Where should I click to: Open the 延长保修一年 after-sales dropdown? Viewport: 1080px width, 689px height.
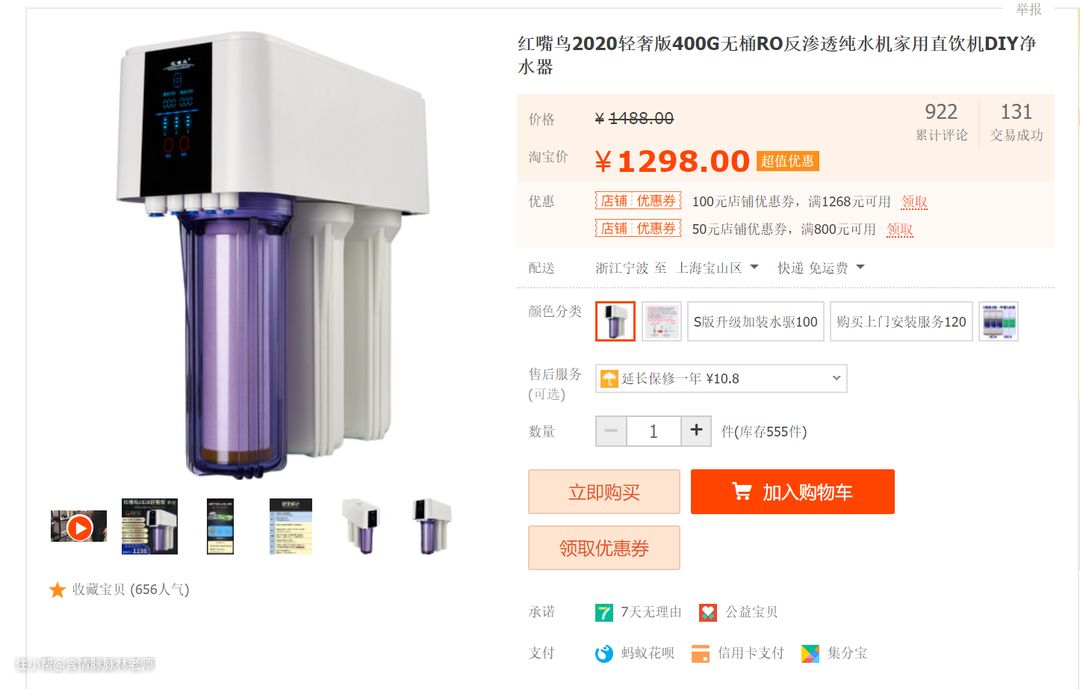tap(721, 378)
